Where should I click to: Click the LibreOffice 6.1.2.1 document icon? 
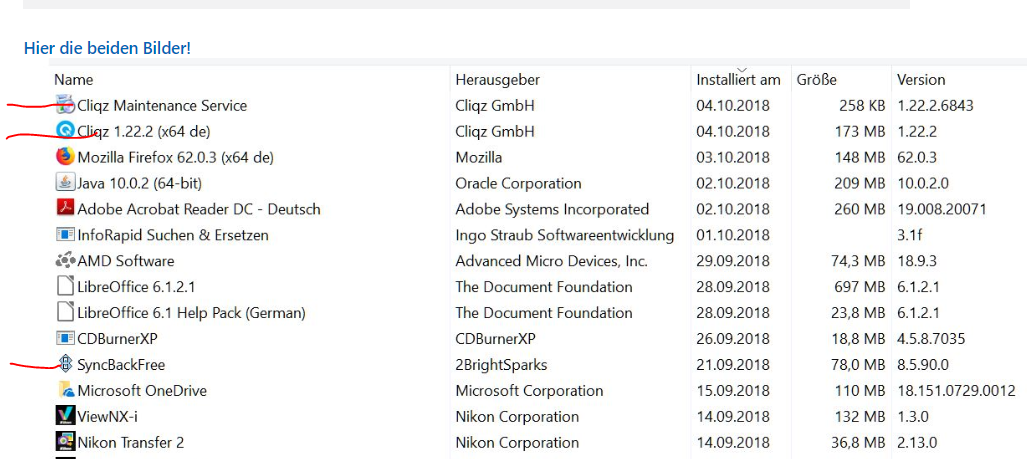(x=65, y=287)
